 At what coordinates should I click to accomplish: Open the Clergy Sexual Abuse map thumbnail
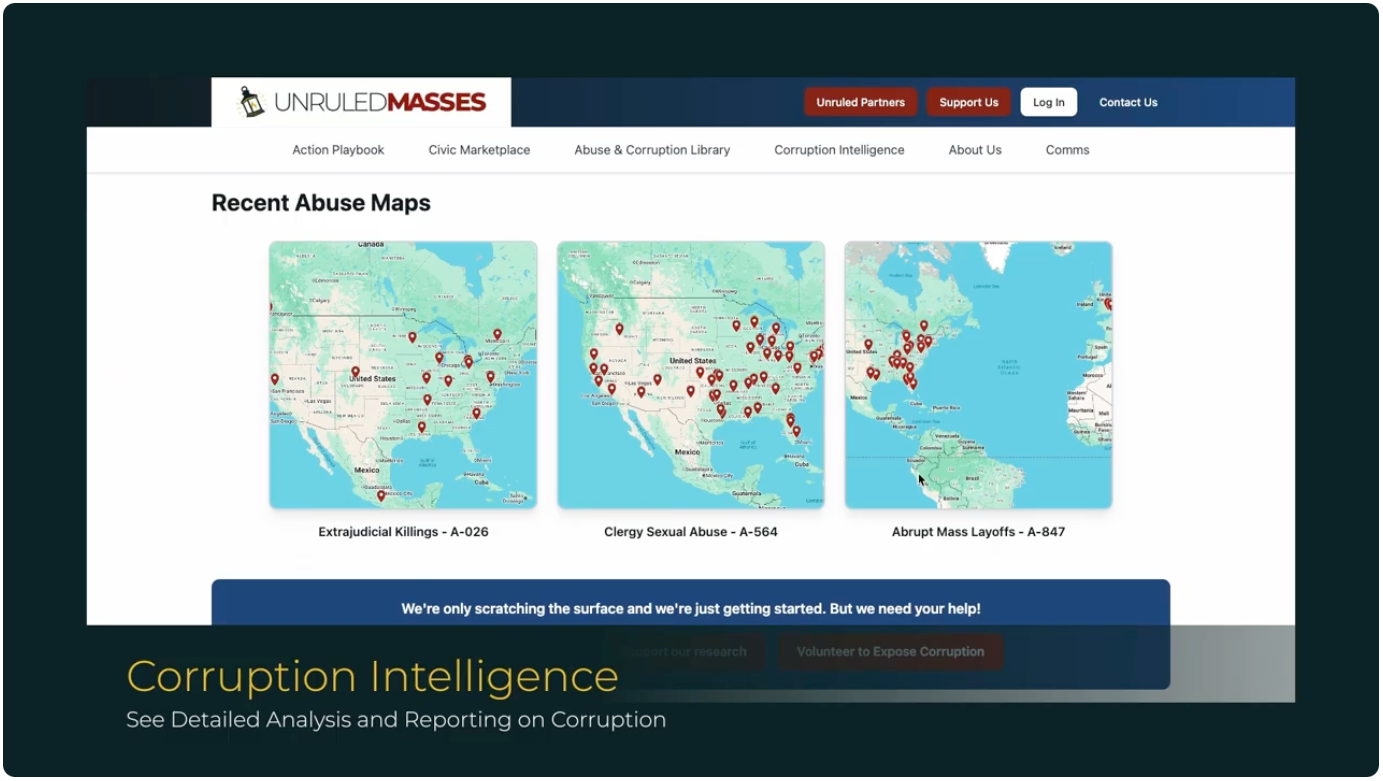[x=691, y=375]
